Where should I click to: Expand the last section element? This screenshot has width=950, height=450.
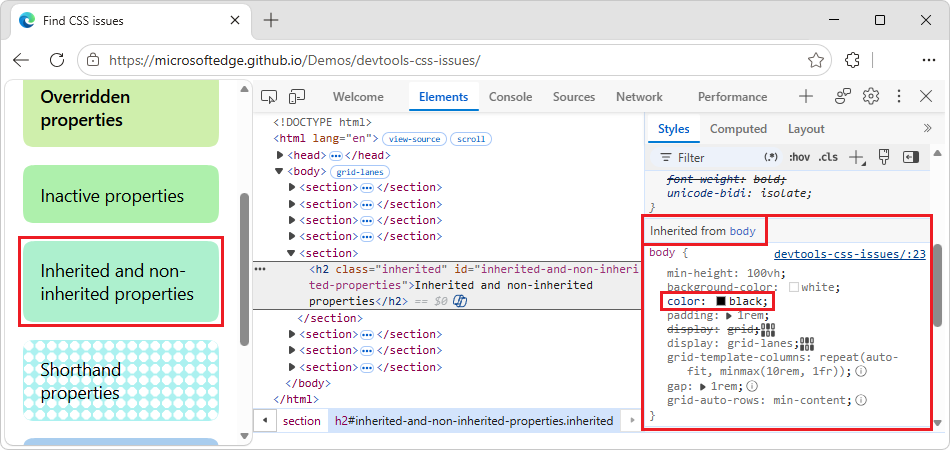293,367
